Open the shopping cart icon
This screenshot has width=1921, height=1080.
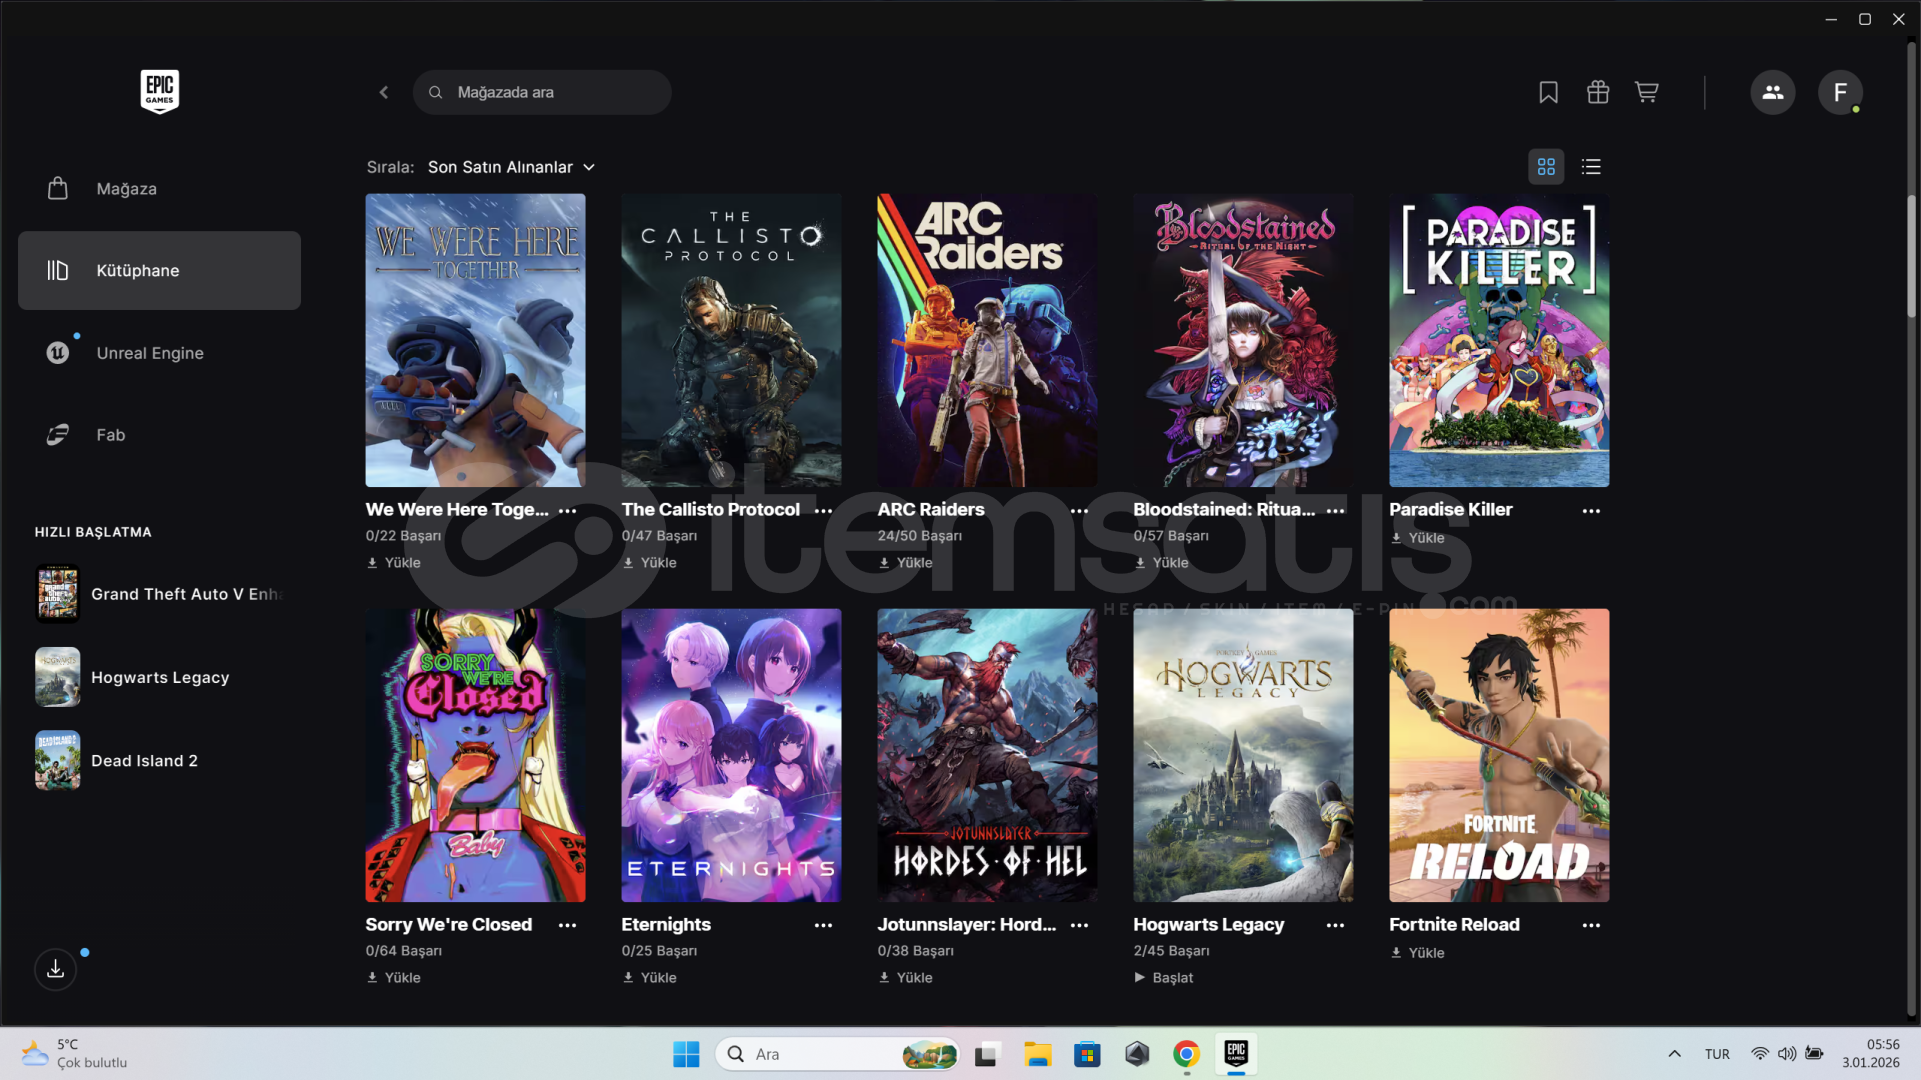1646,92
